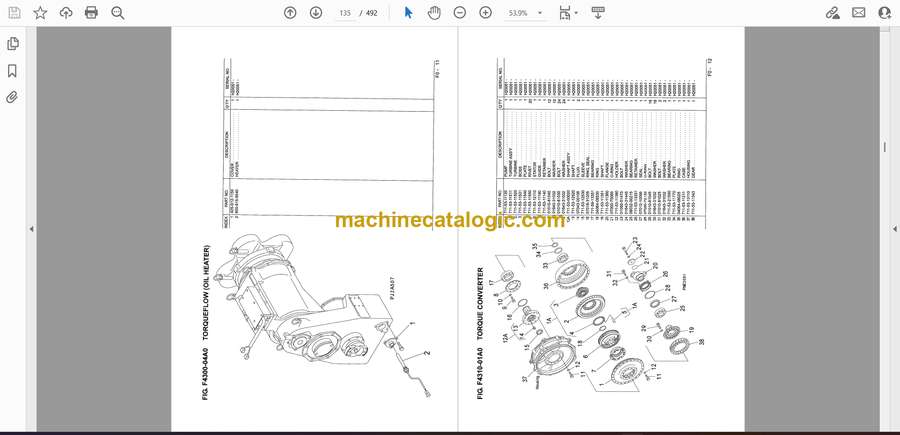This screenshot has height=435, width=900.
Task: Edit the page number field showing 135
Action: [345, 13]
